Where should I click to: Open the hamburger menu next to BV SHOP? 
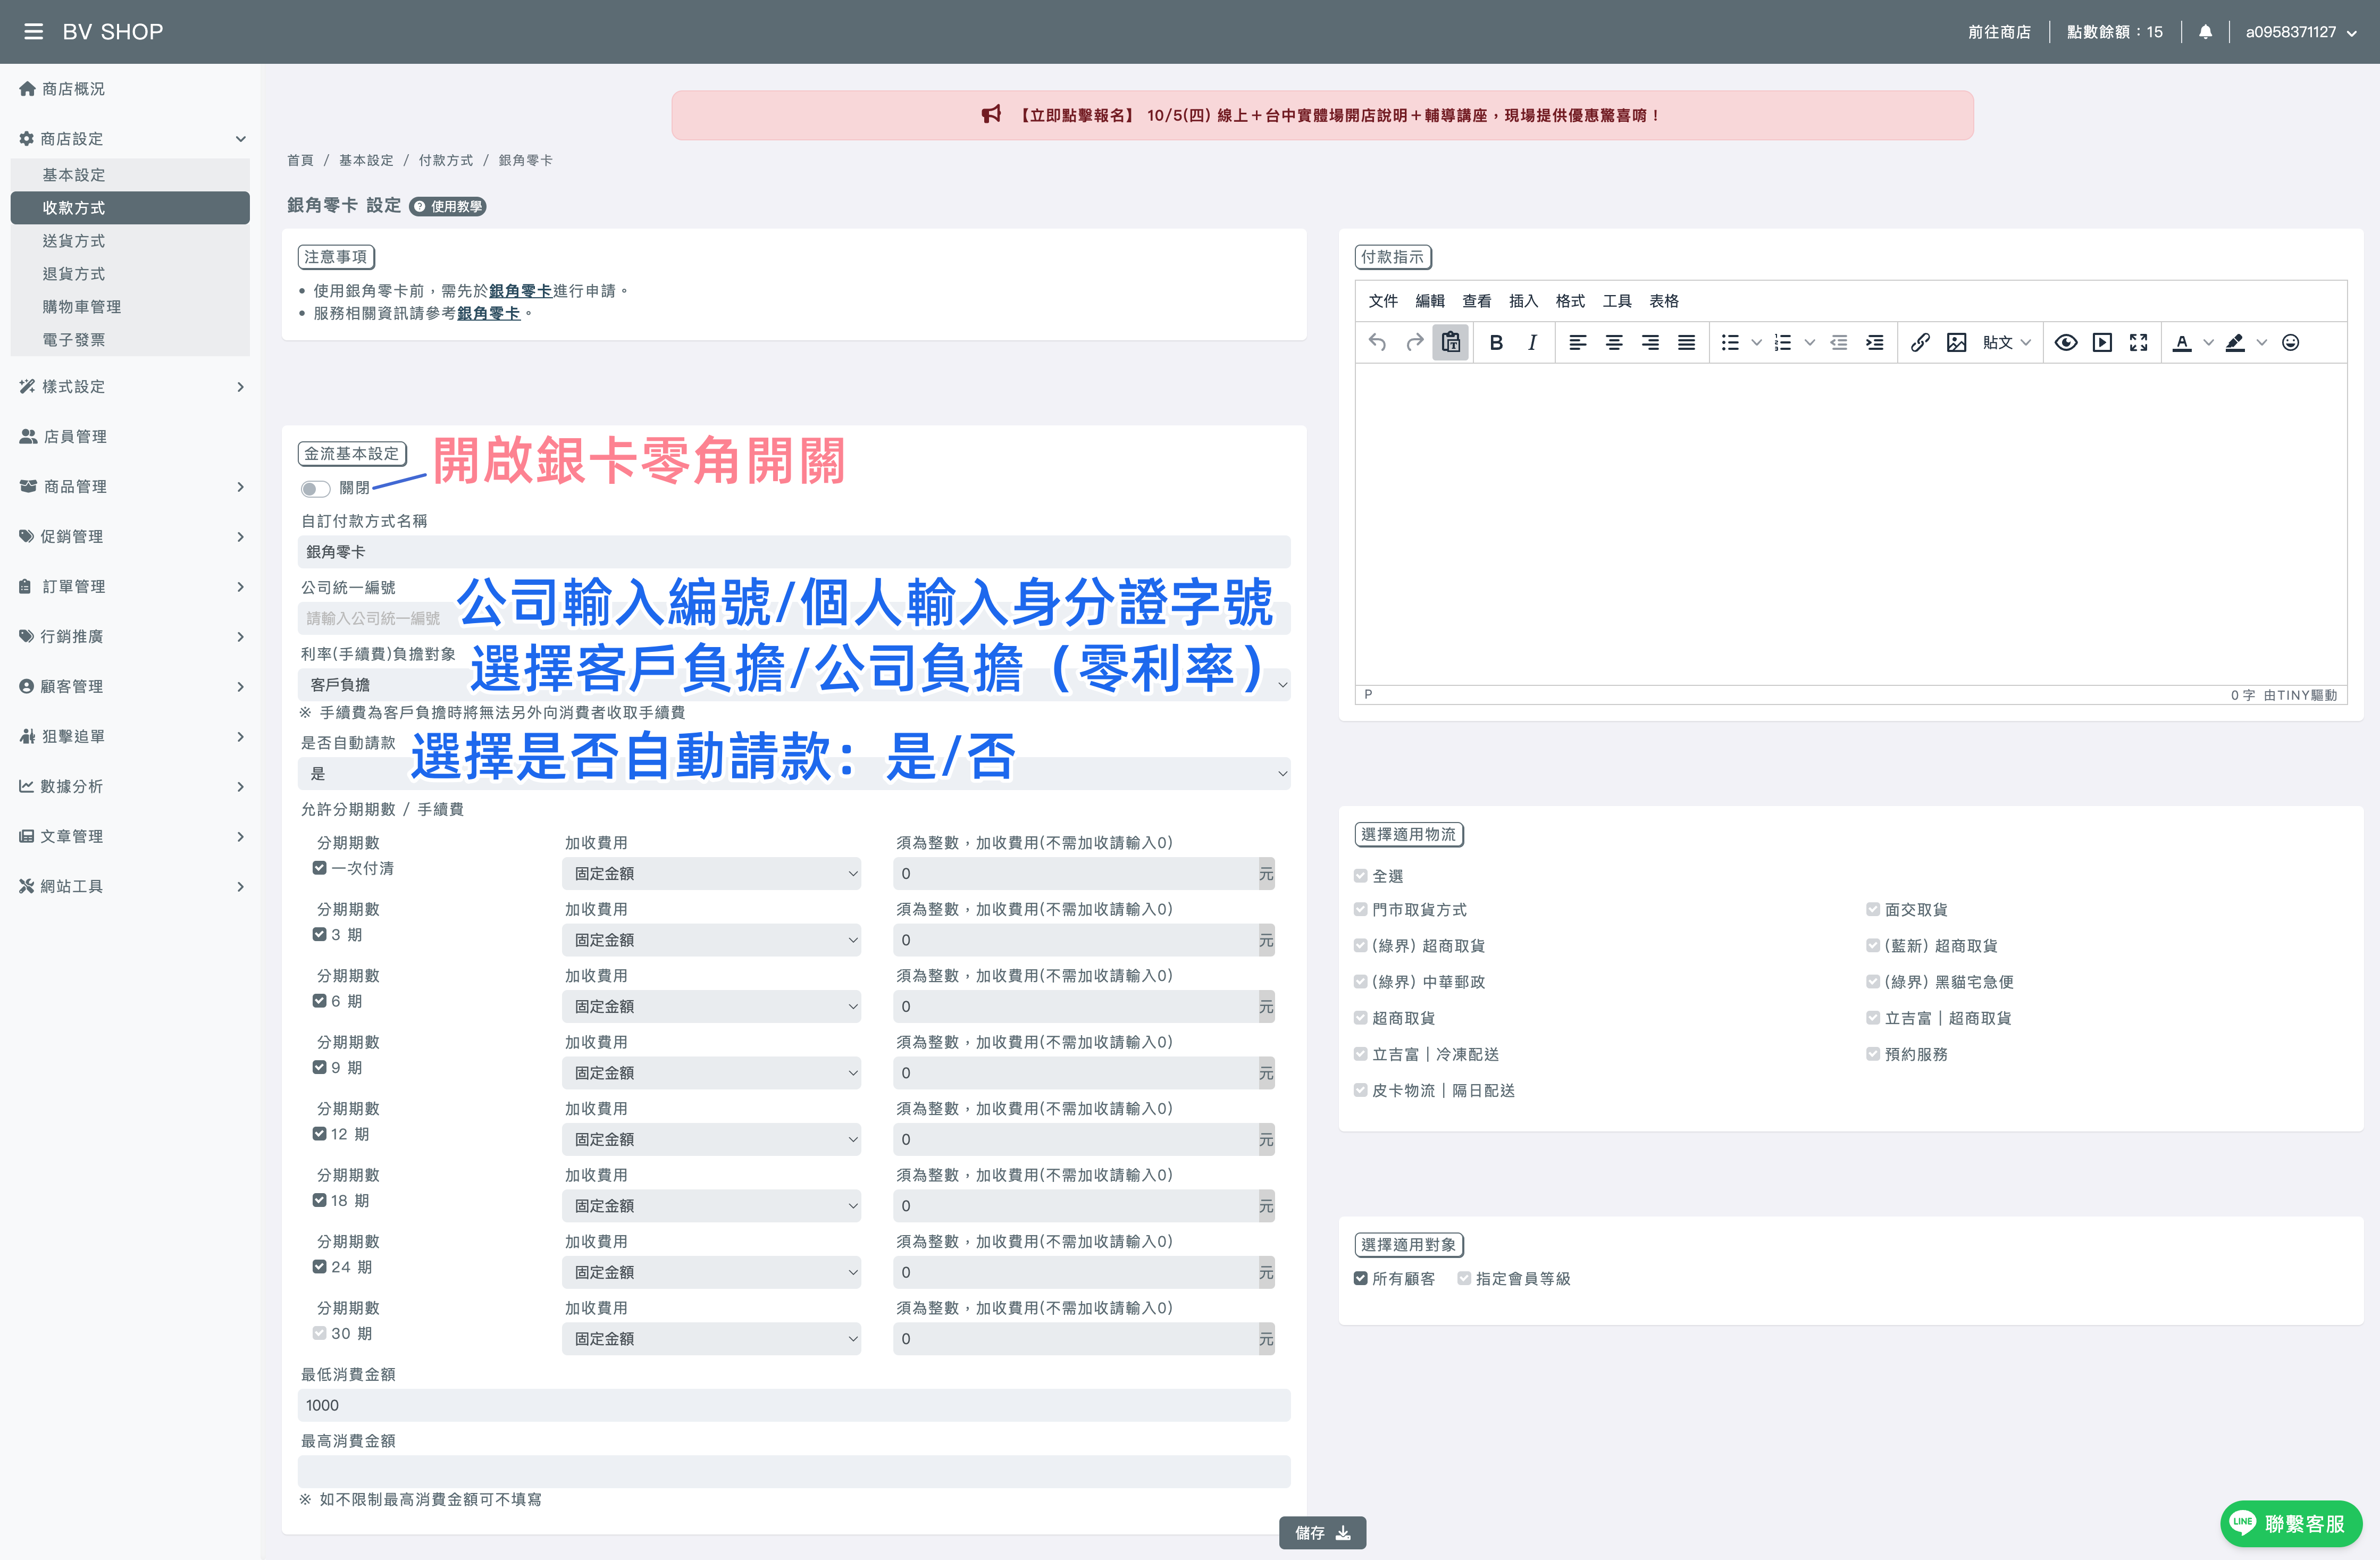pos(33,32)
